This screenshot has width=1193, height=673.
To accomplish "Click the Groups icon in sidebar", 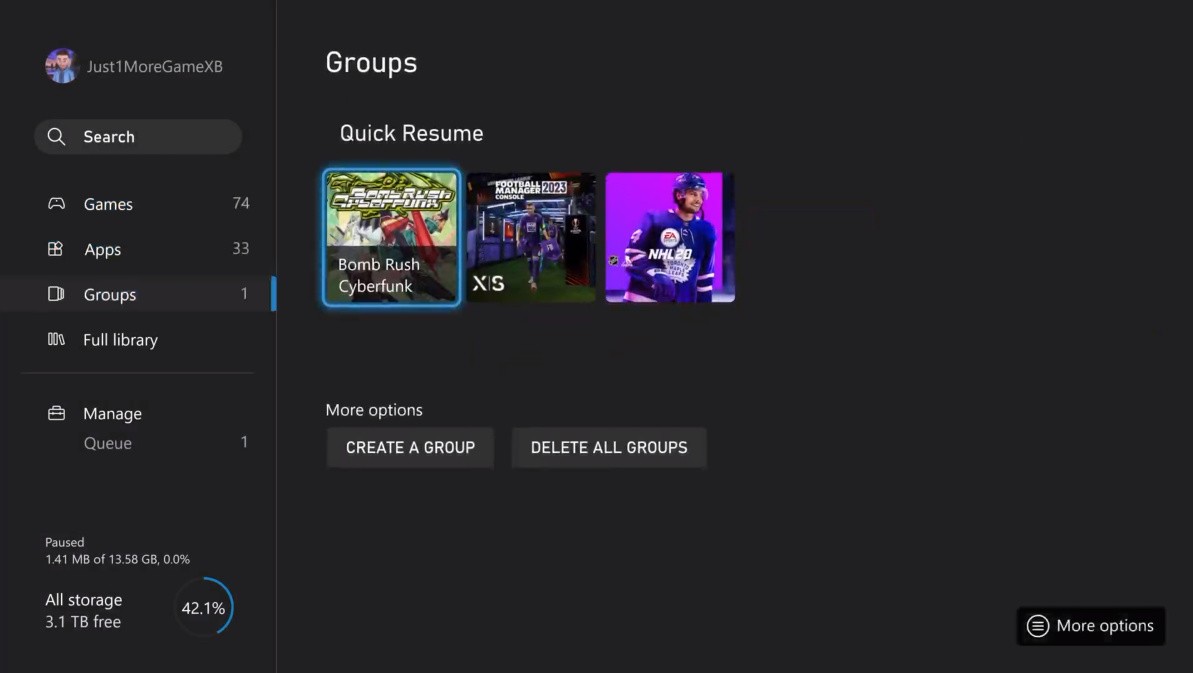I will click(56, 294).
